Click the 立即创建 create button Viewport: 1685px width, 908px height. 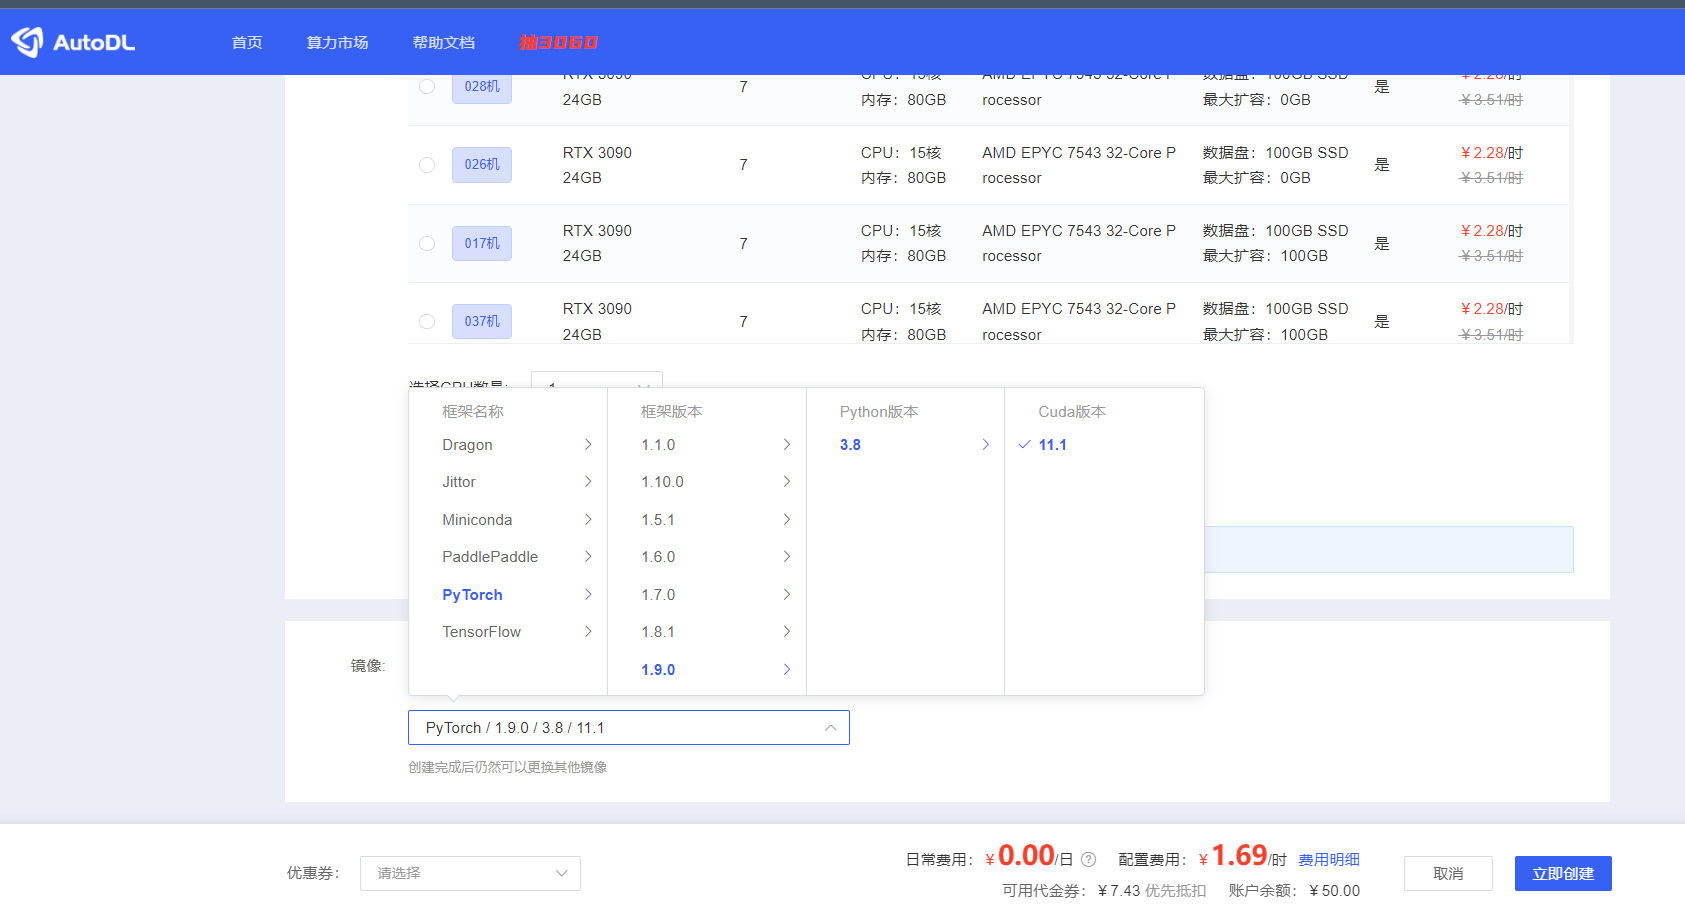1563,873
